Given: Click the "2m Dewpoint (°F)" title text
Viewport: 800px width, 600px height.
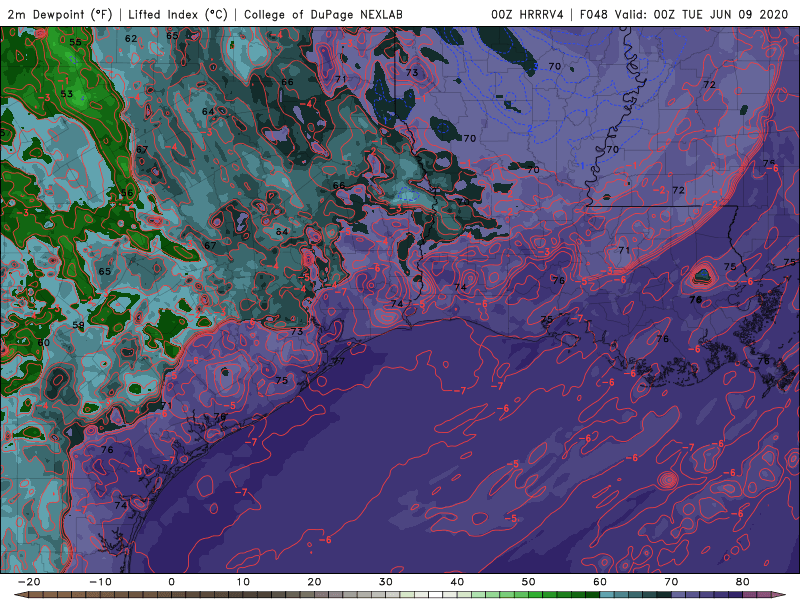Looking at the screenshot, I should coord(60,14).
